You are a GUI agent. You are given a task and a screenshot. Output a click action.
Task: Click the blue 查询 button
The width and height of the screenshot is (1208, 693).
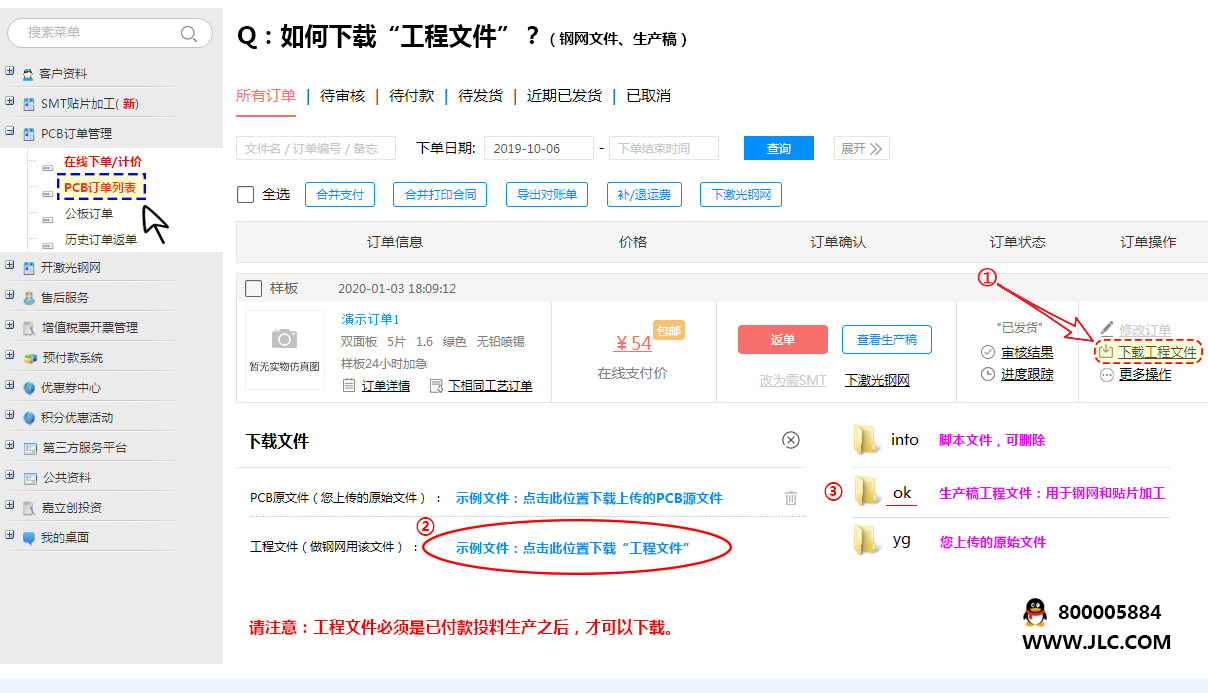(x=778, y=149)
